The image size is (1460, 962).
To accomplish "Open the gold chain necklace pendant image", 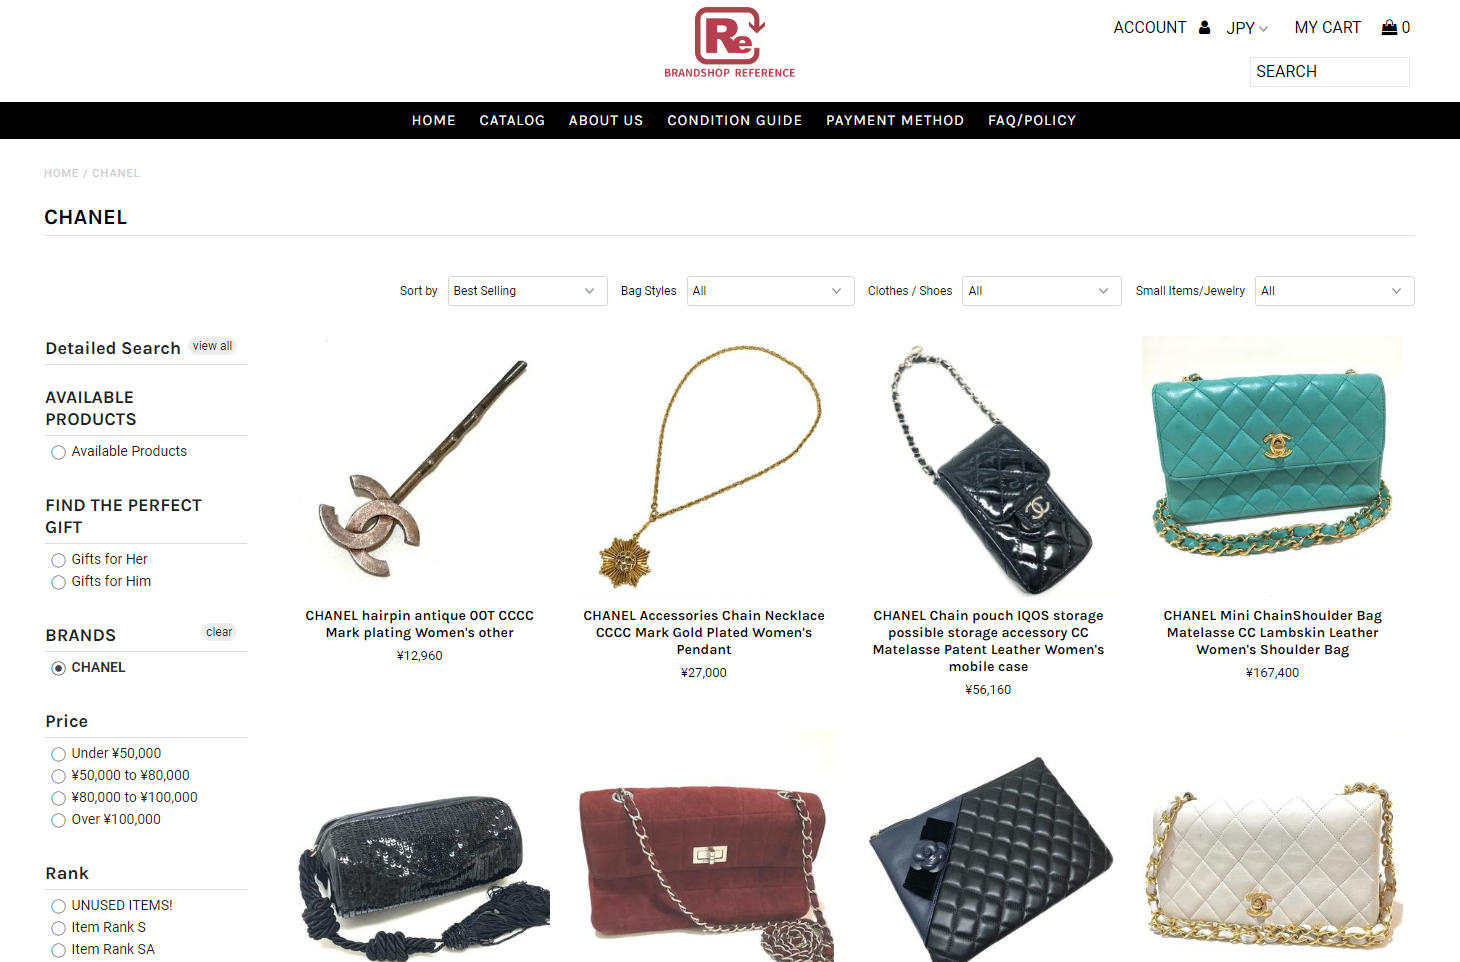I will click(704, 466).
